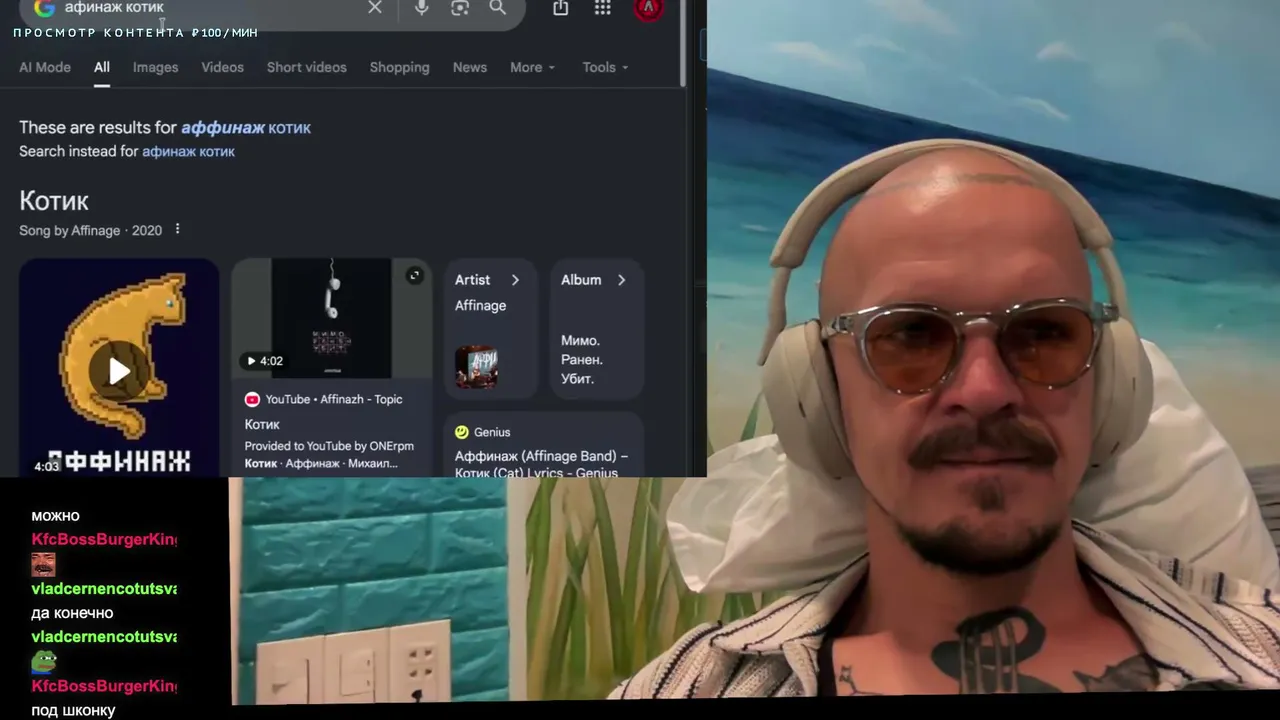
Task: Select the All results tab
Action: point(102,67)
